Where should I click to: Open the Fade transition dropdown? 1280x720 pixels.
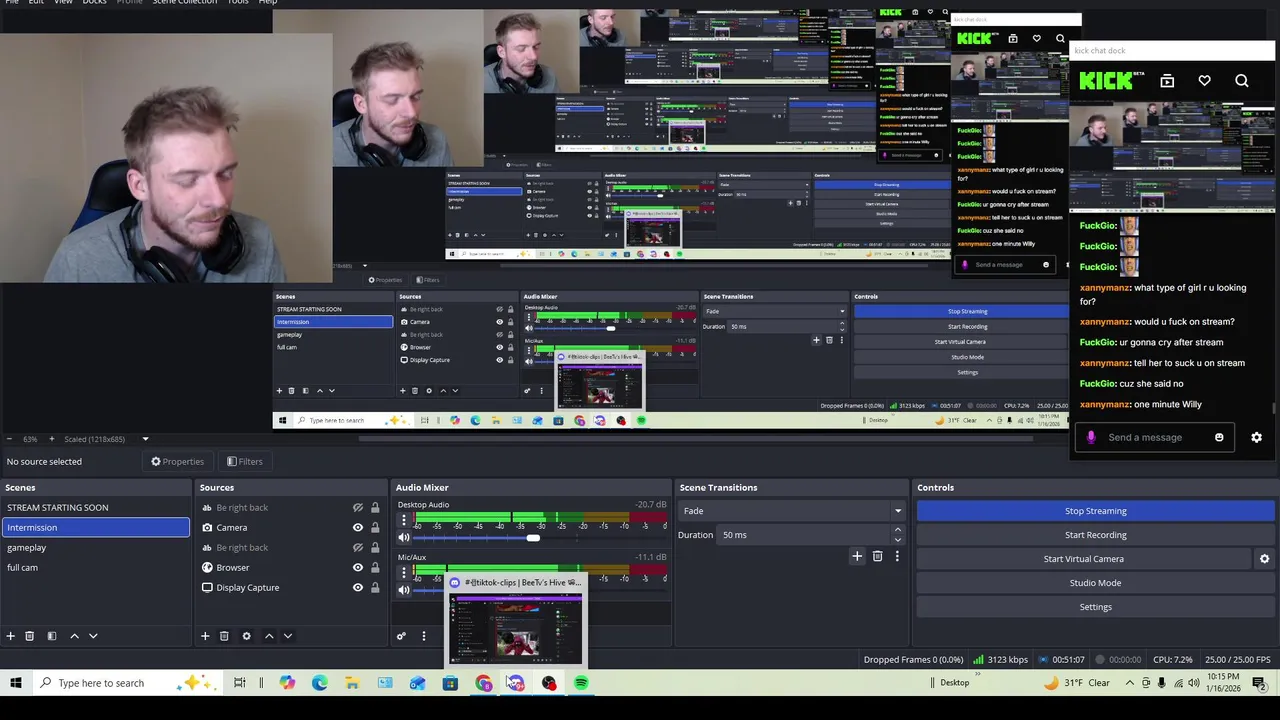point(791,511)
